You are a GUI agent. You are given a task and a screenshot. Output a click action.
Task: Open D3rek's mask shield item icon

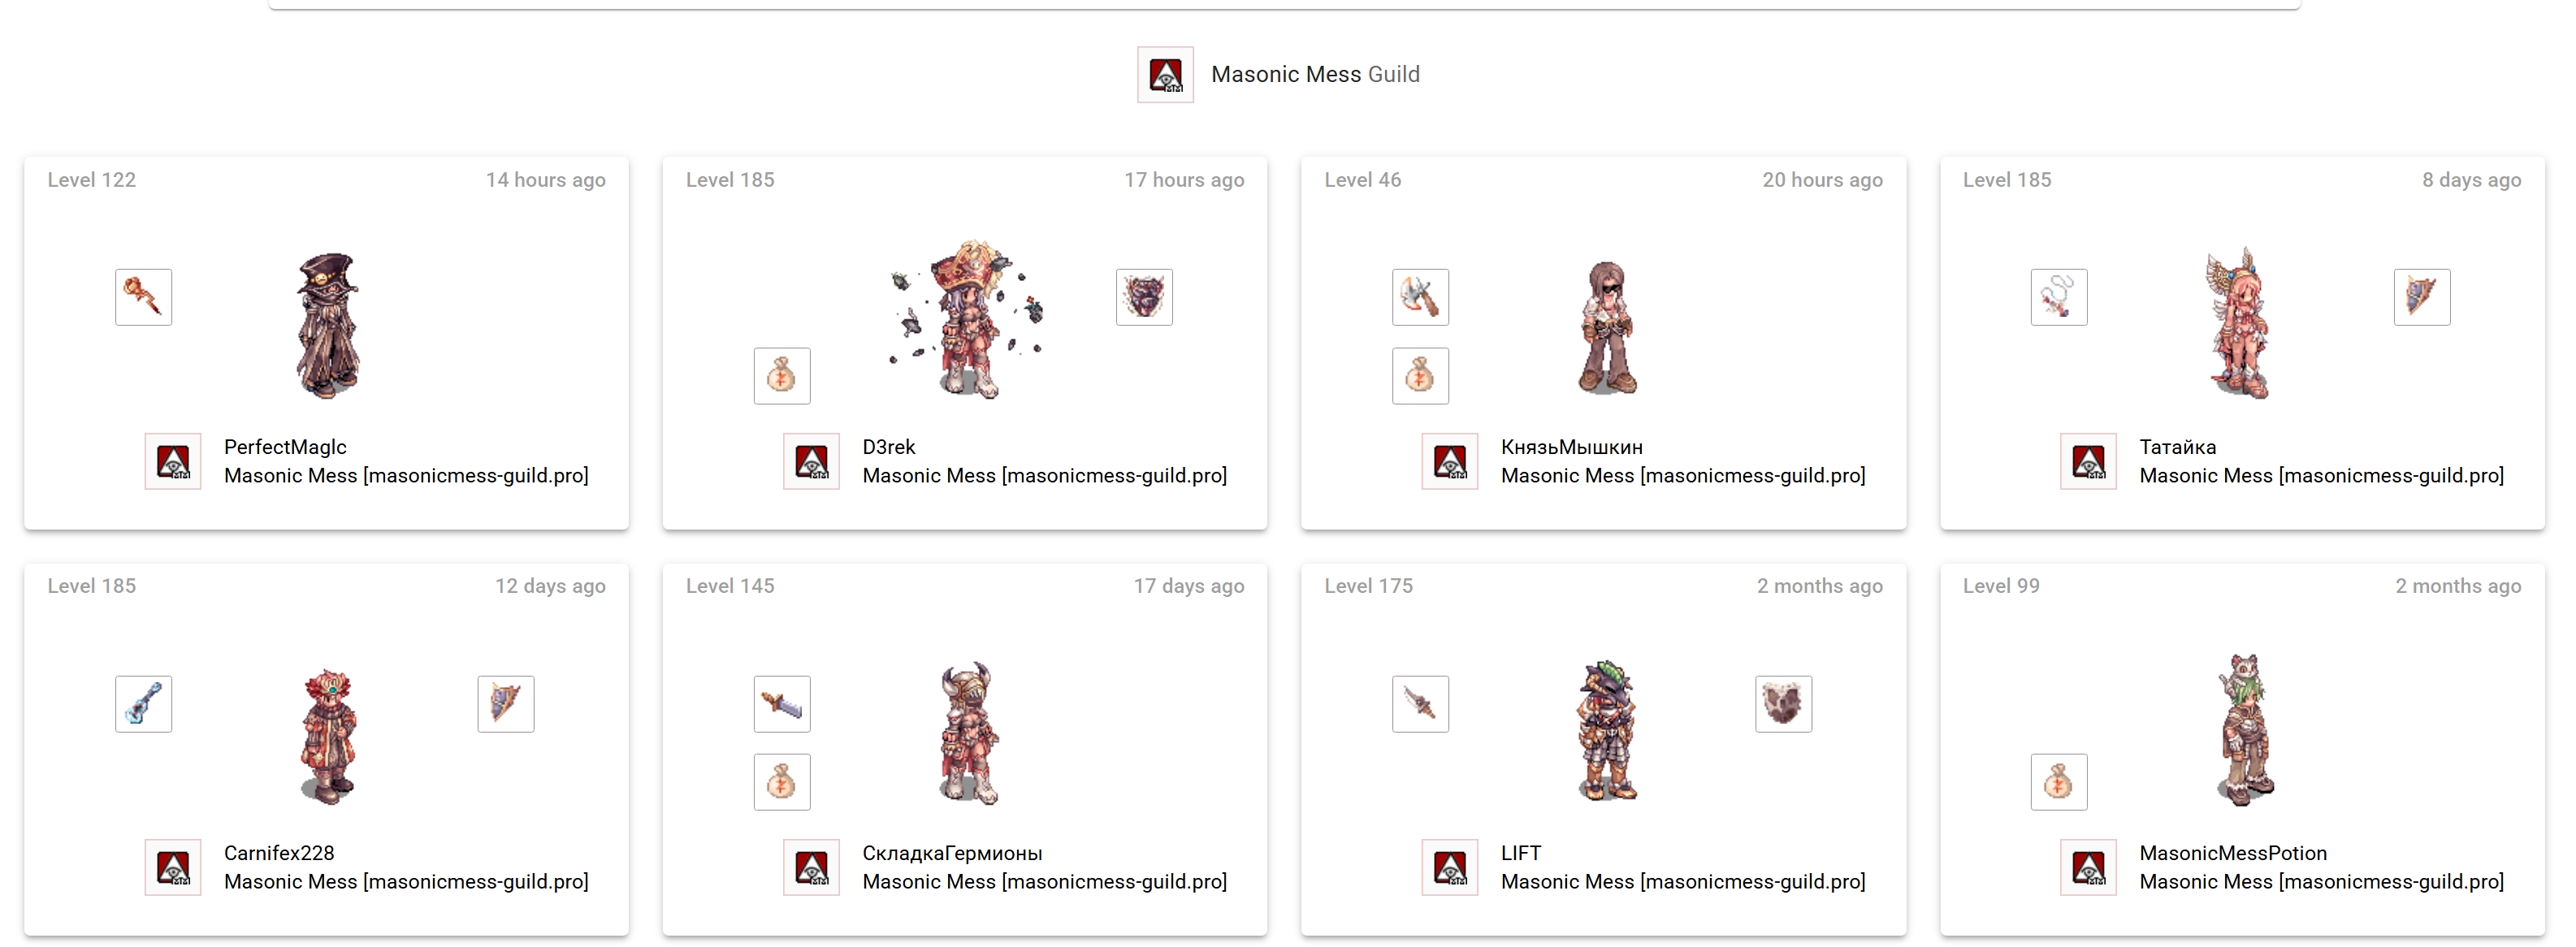click(x=1144, y=297)
